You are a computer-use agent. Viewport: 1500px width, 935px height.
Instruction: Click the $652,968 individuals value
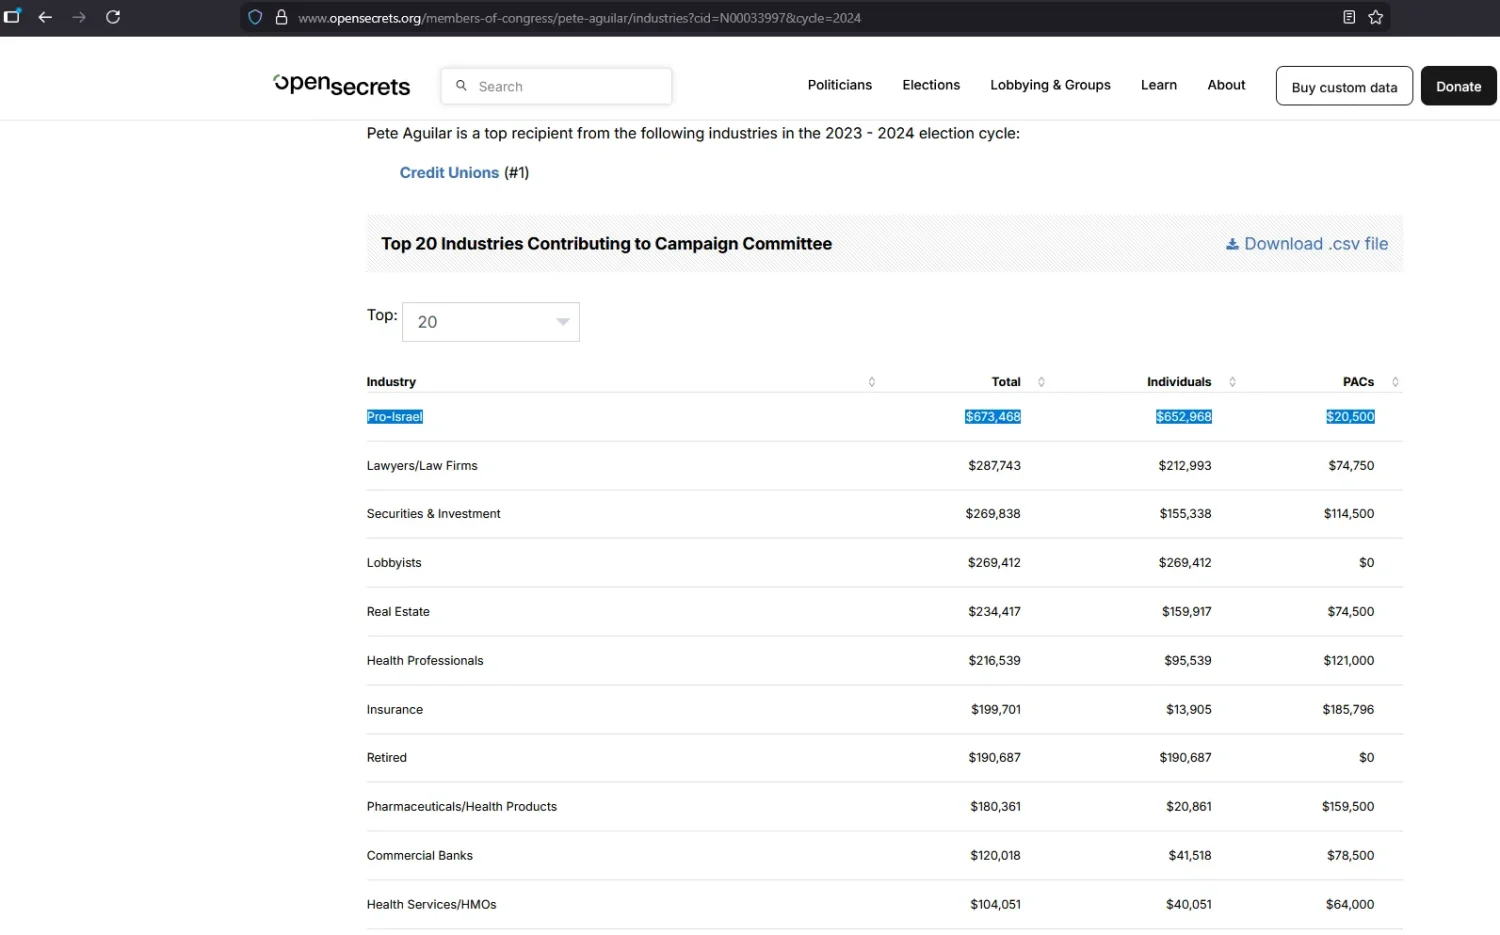(1184, 417)
